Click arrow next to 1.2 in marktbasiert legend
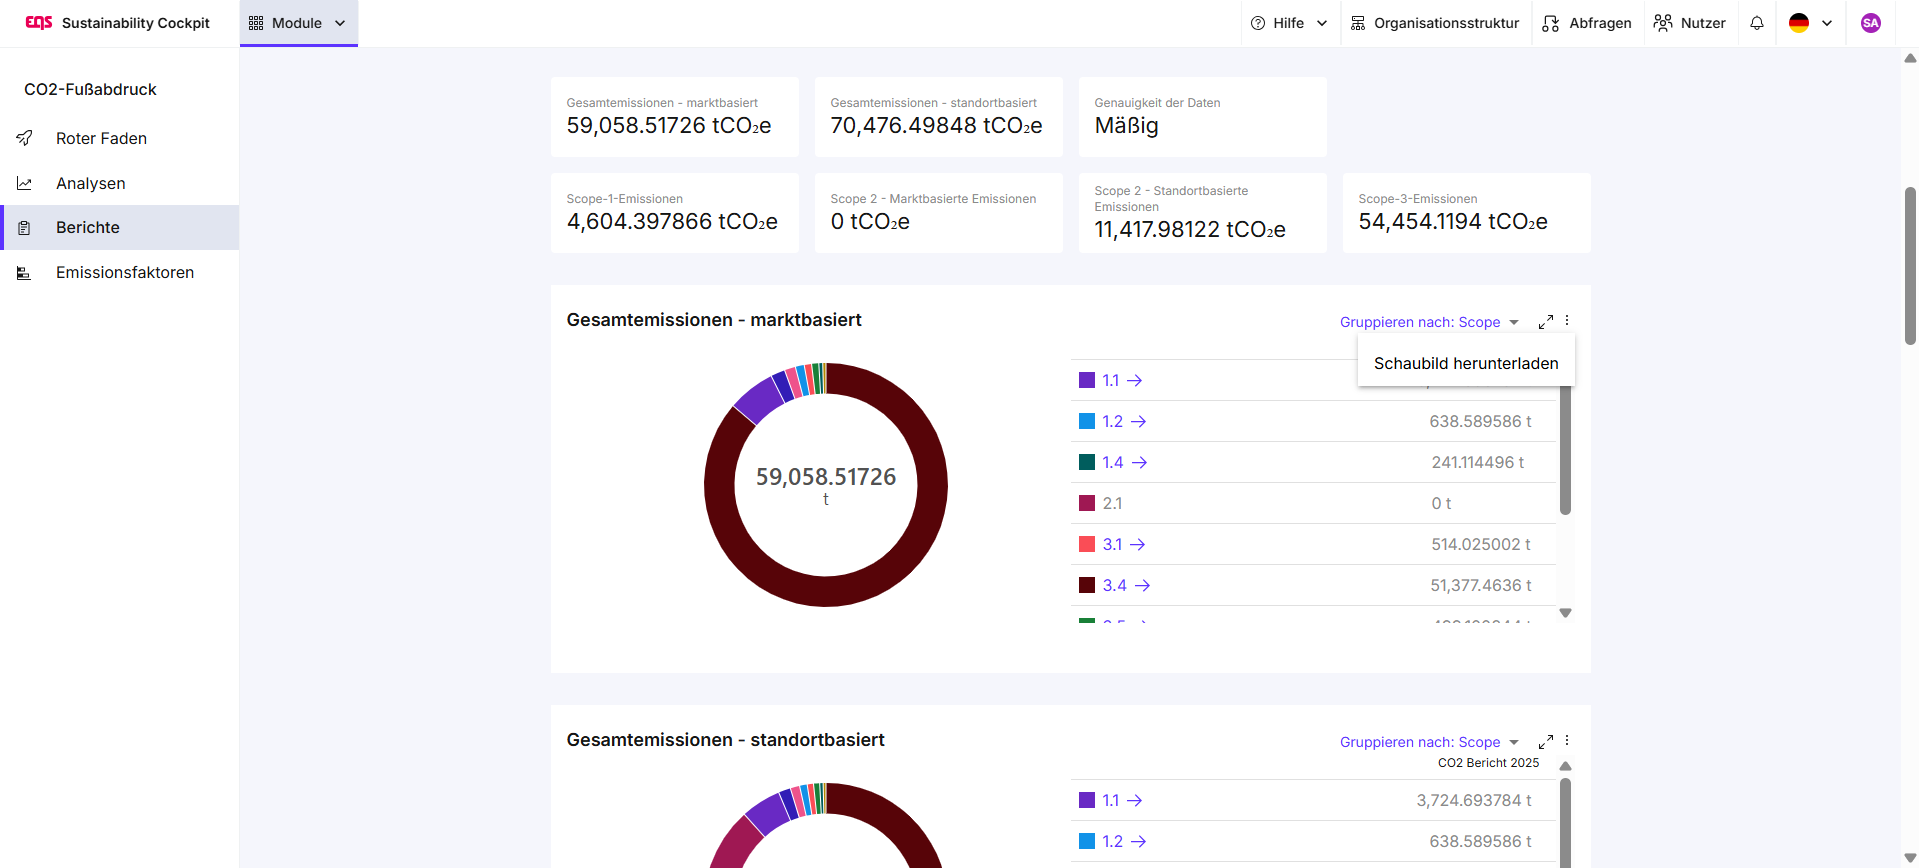The height and width of the screenshot is (868, 1919). (1139, 422)
